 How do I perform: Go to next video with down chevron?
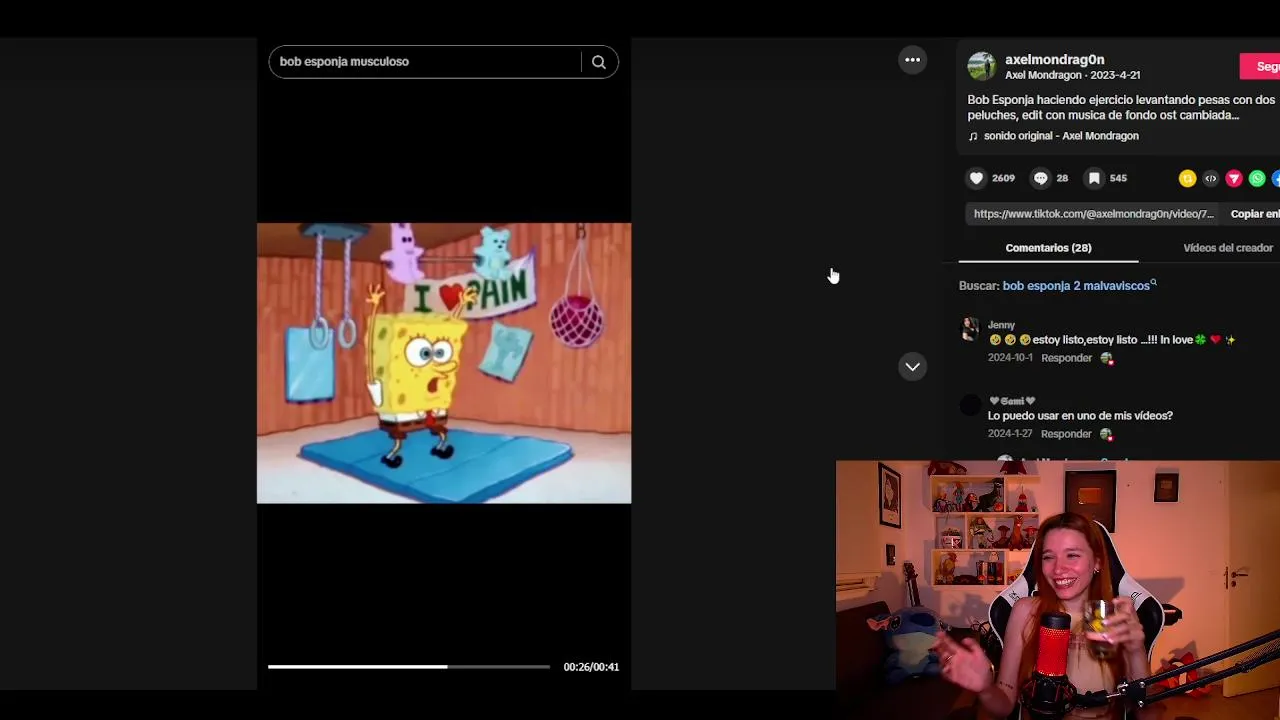click(x=912, y=367)
